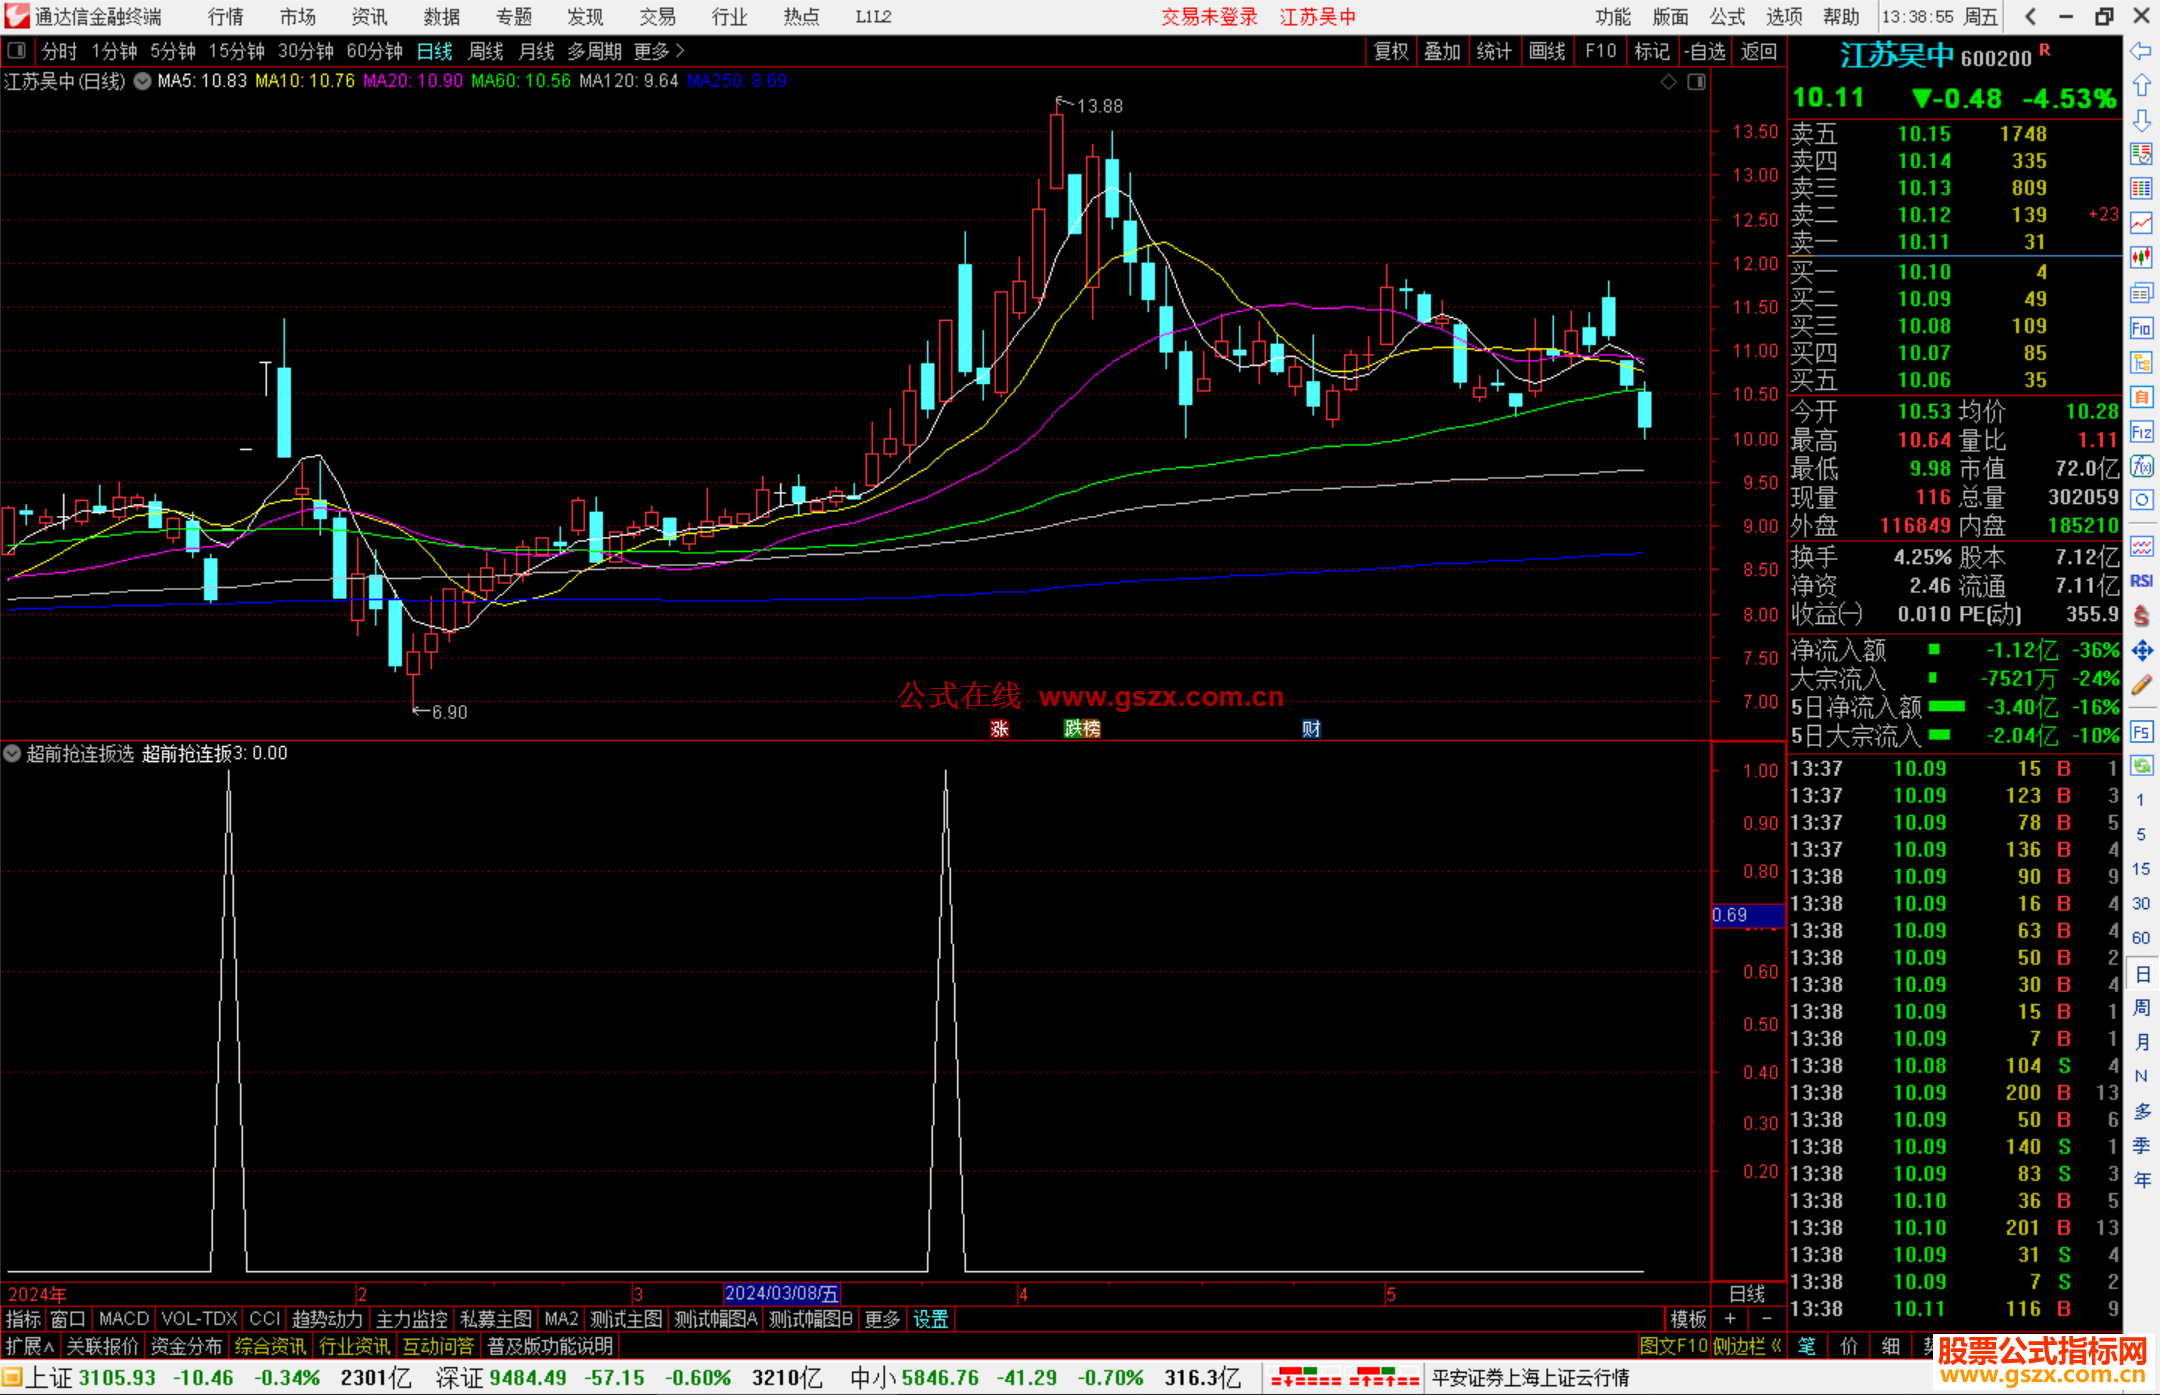
Task: Switch to the 周线 weekly tab
Action: 486,51
